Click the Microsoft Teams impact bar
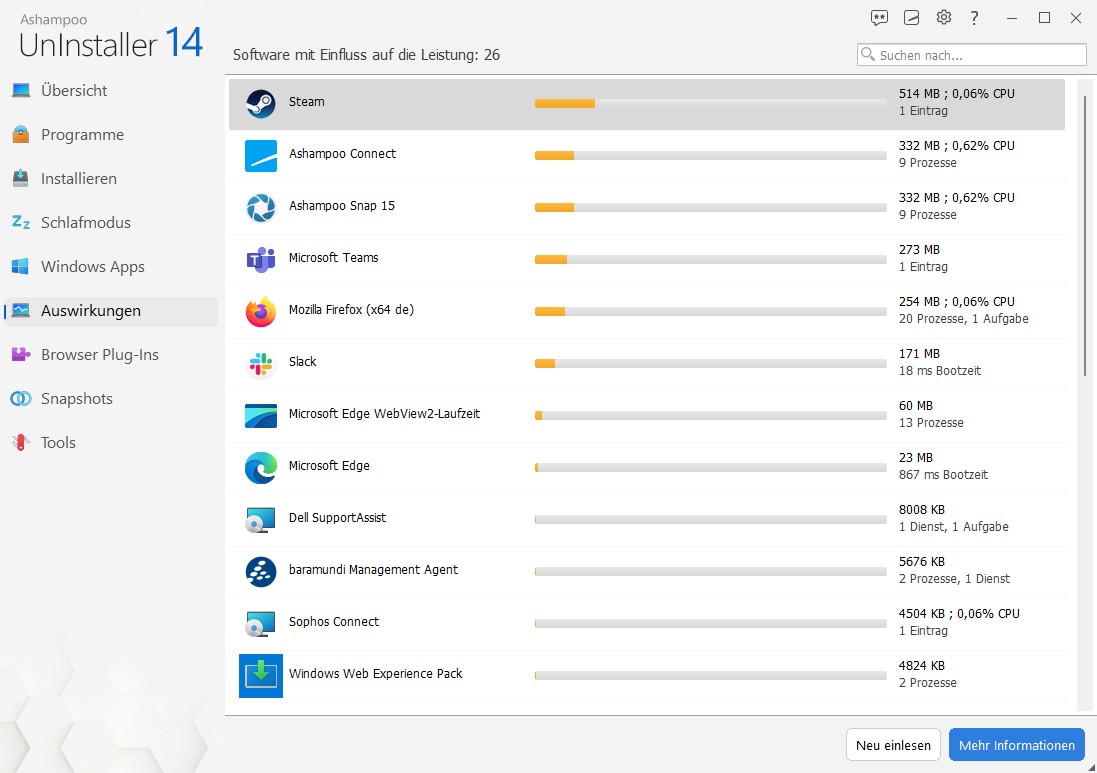The image size is (1097, 773). point(710,260)
